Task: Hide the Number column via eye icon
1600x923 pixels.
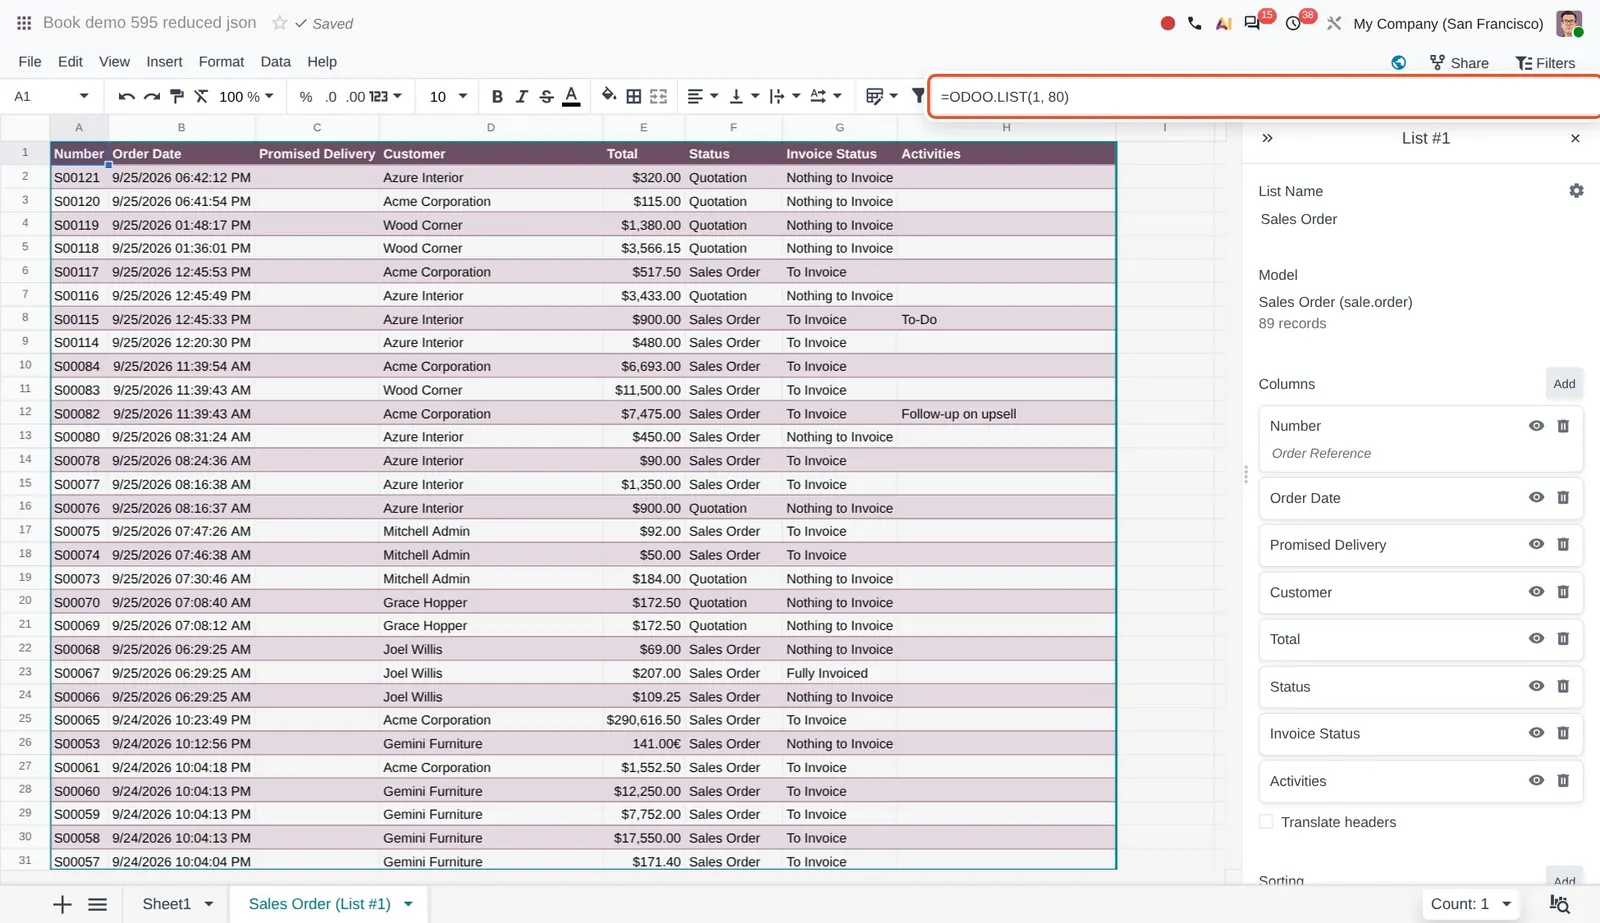Action: point(1536,426)
